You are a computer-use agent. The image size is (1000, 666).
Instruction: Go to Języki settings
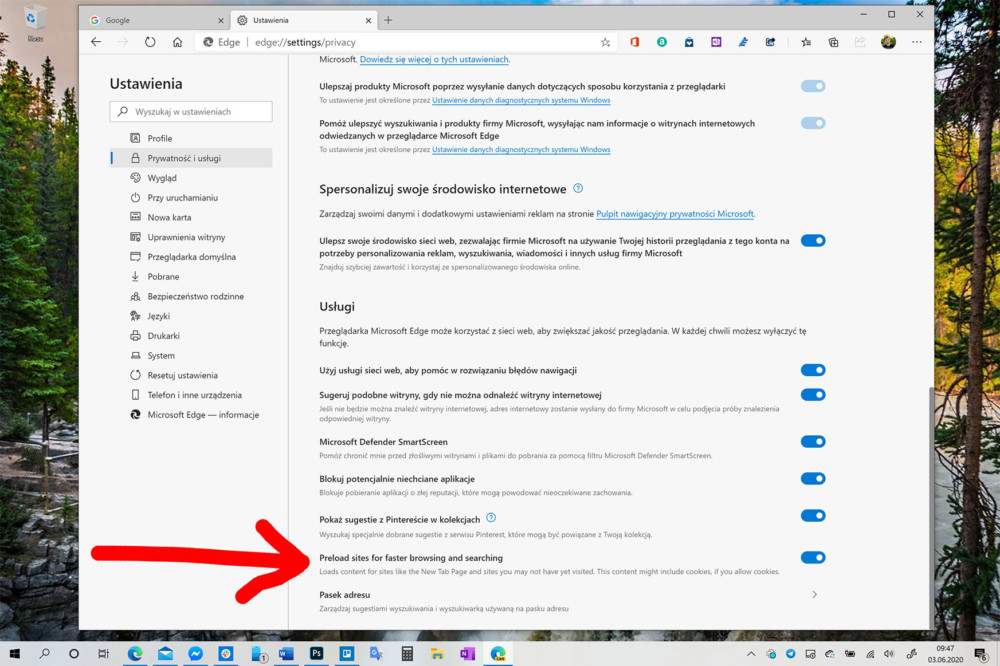(191, 316)
